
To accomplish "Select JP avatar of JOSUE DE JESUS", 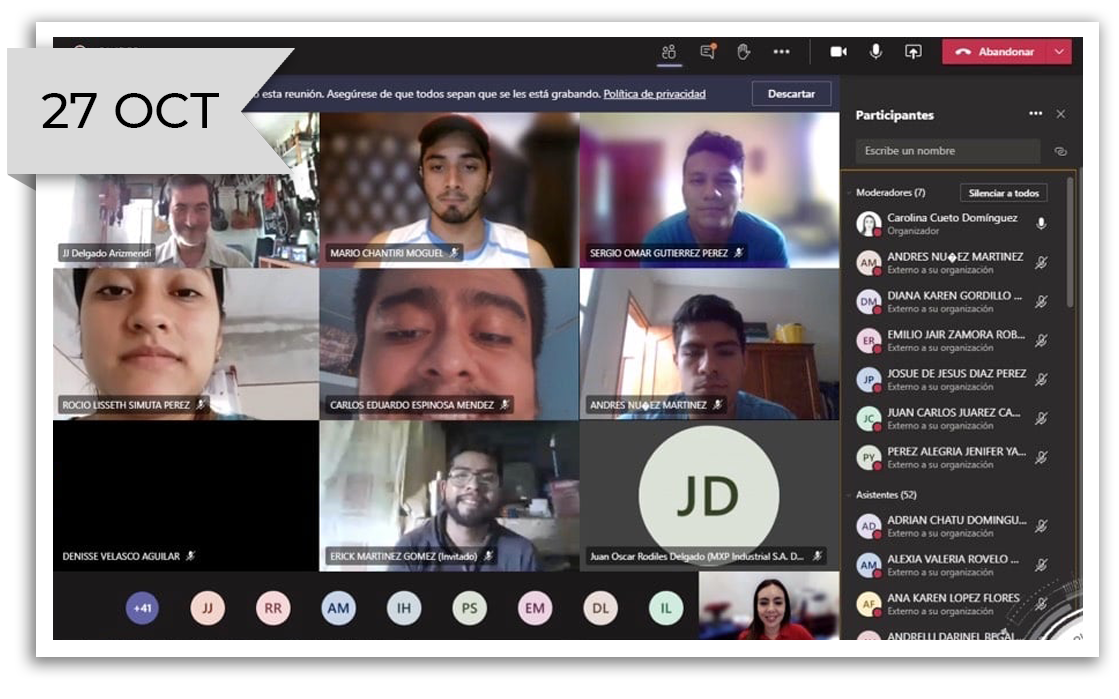I will [x=869, y=379].
